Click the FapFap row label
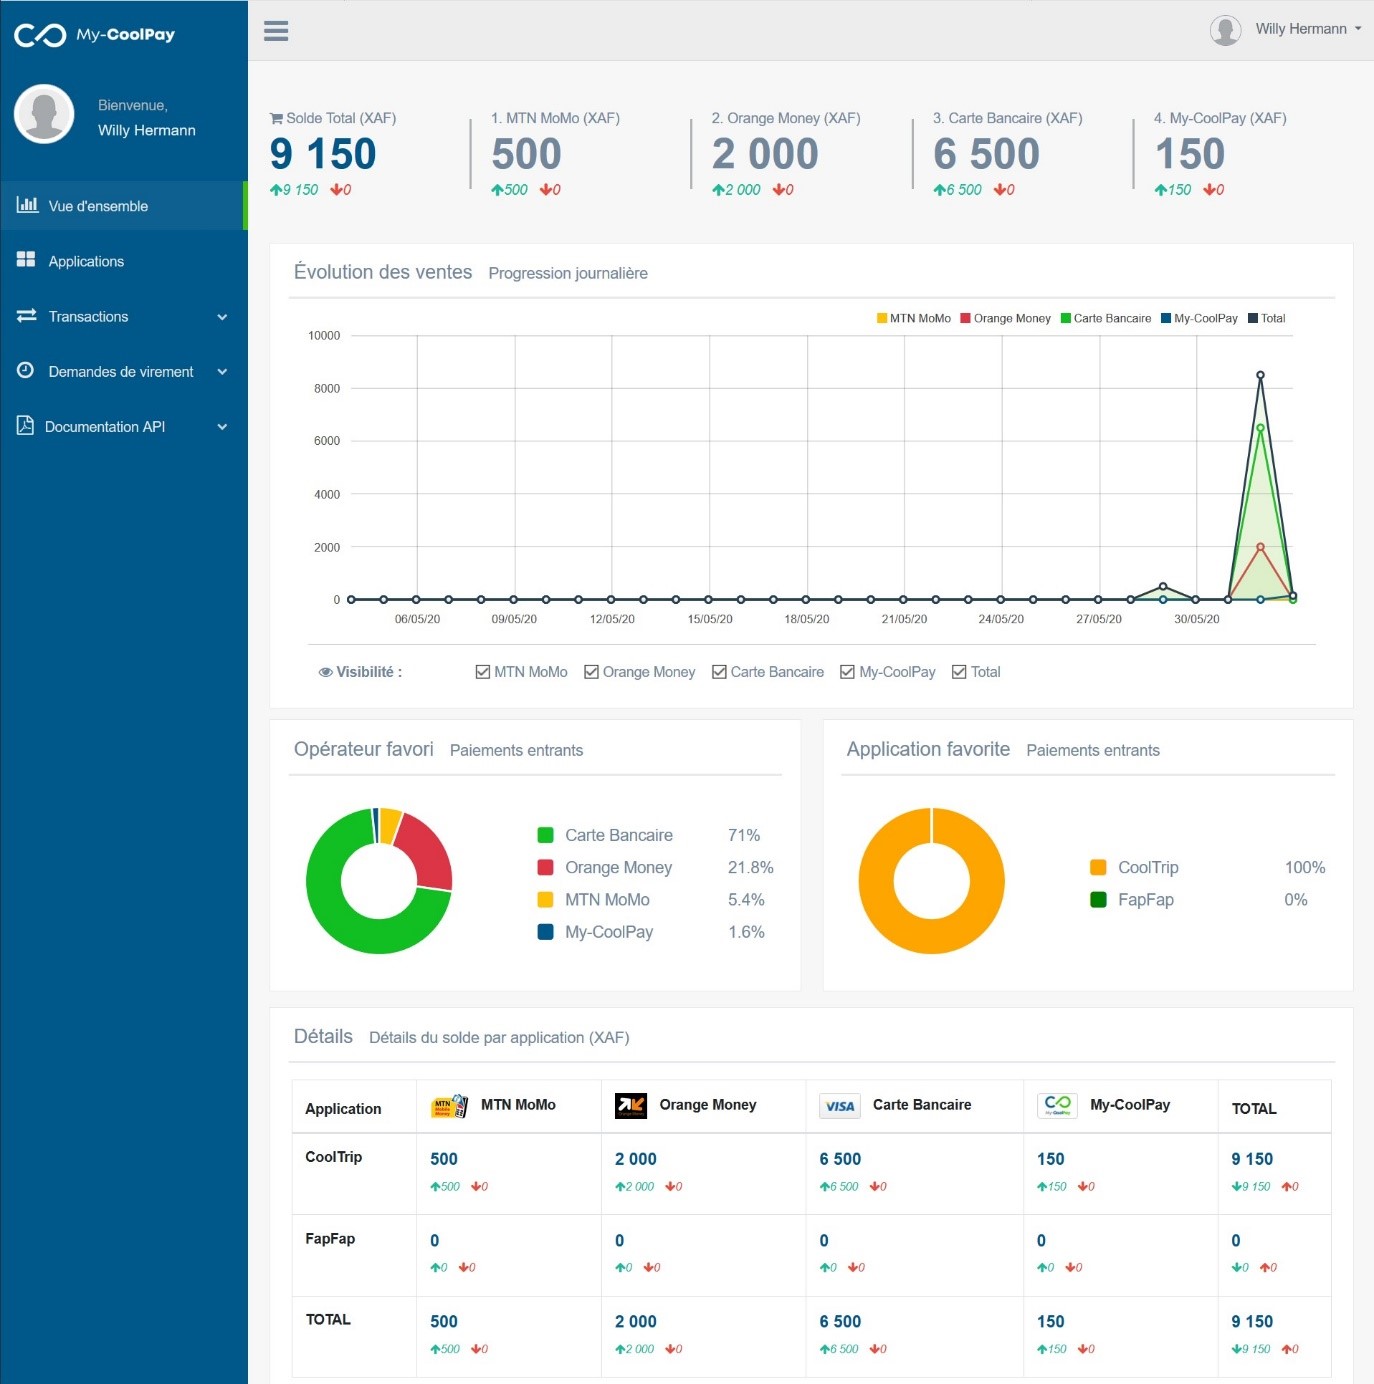Image resolution: width=1374 pixels, height=1384 pixels. coord(330,1238)
